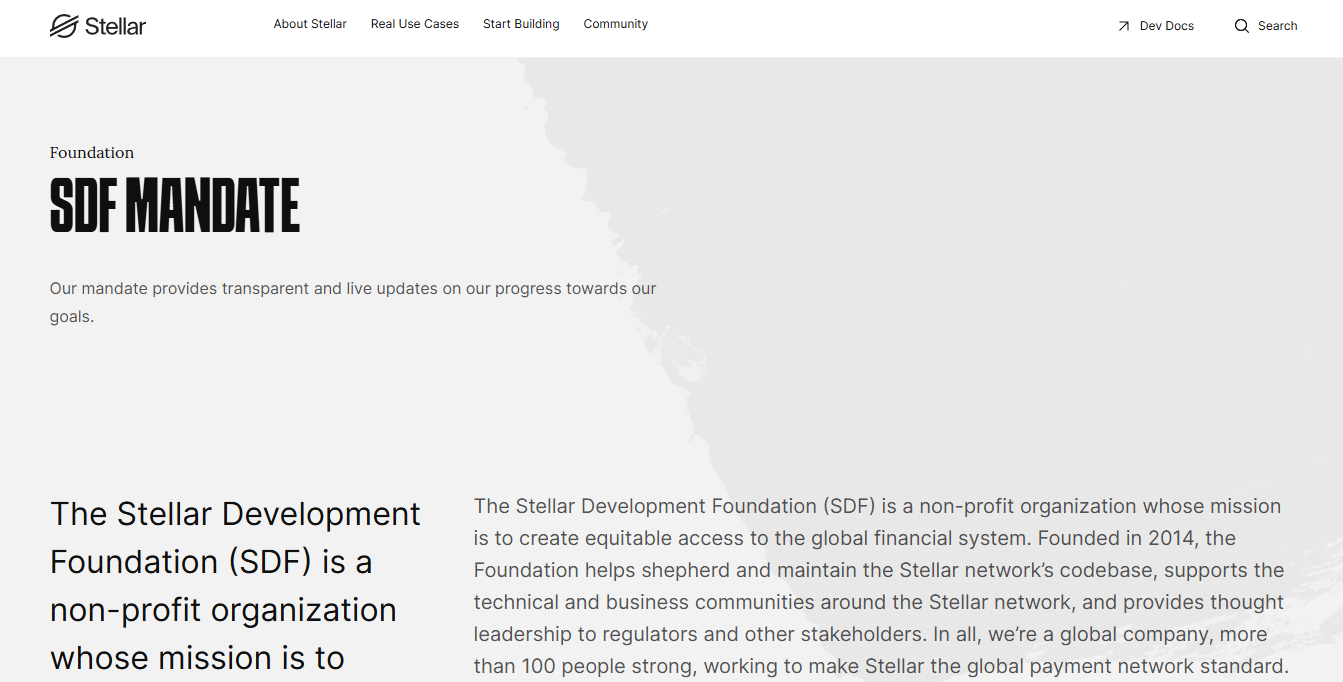Open Search via its text label
1343x682 pixels.
[1277, 26]
